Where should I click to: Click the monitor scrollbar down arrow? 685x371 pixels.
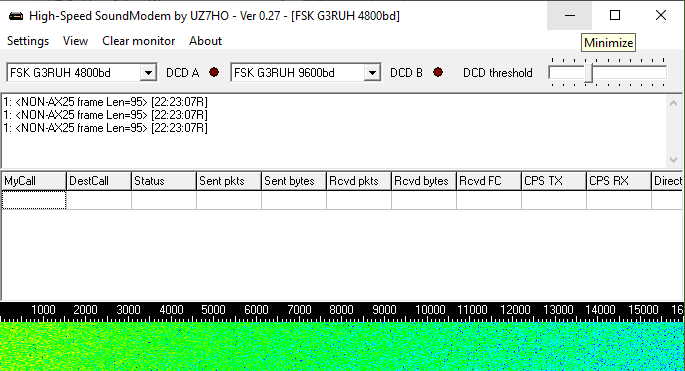[673, 160]
